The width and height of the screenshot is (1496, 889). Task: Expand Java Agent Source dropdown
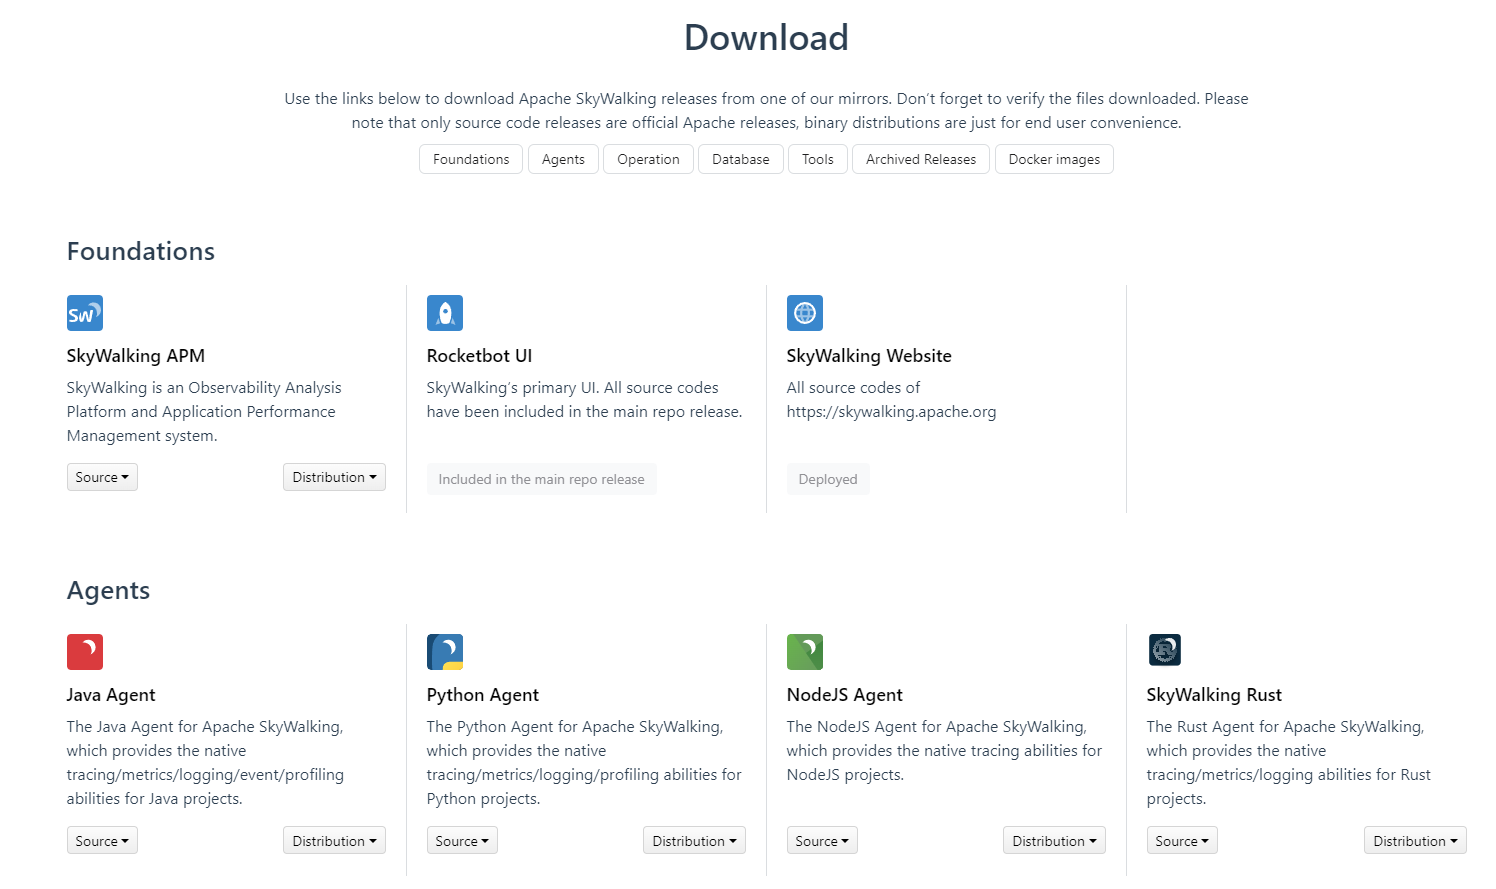102,841
